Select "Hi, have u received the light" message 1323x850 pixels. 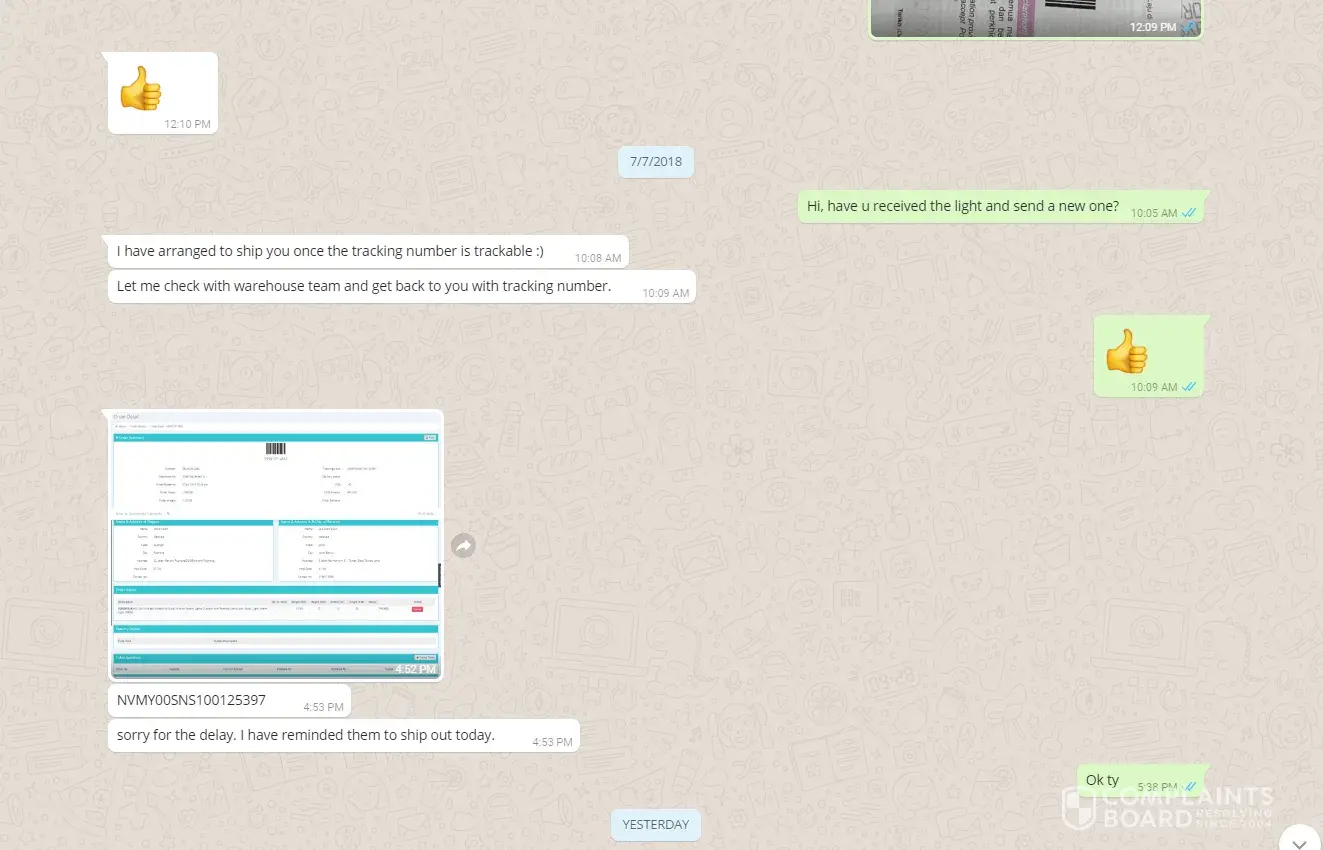point(963,206)
